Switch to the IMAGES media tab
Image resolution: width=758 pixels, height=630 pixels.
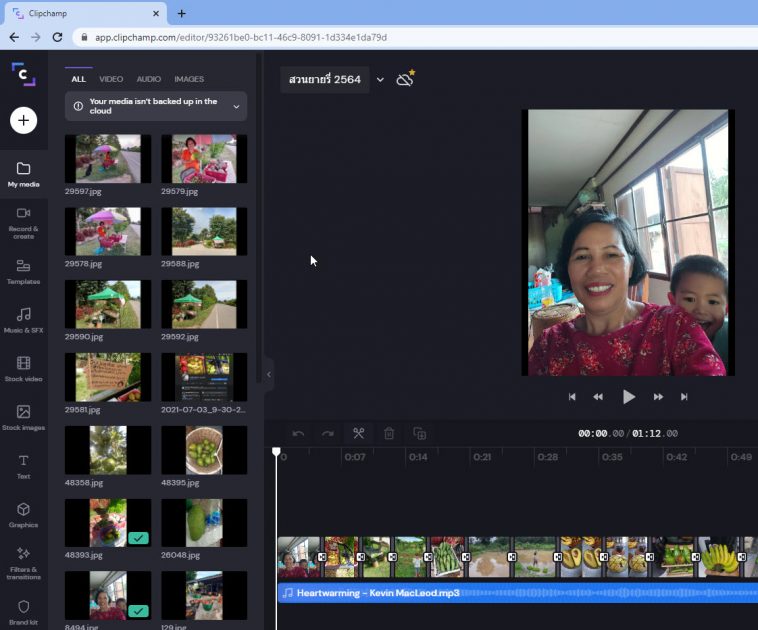[188, 79]
